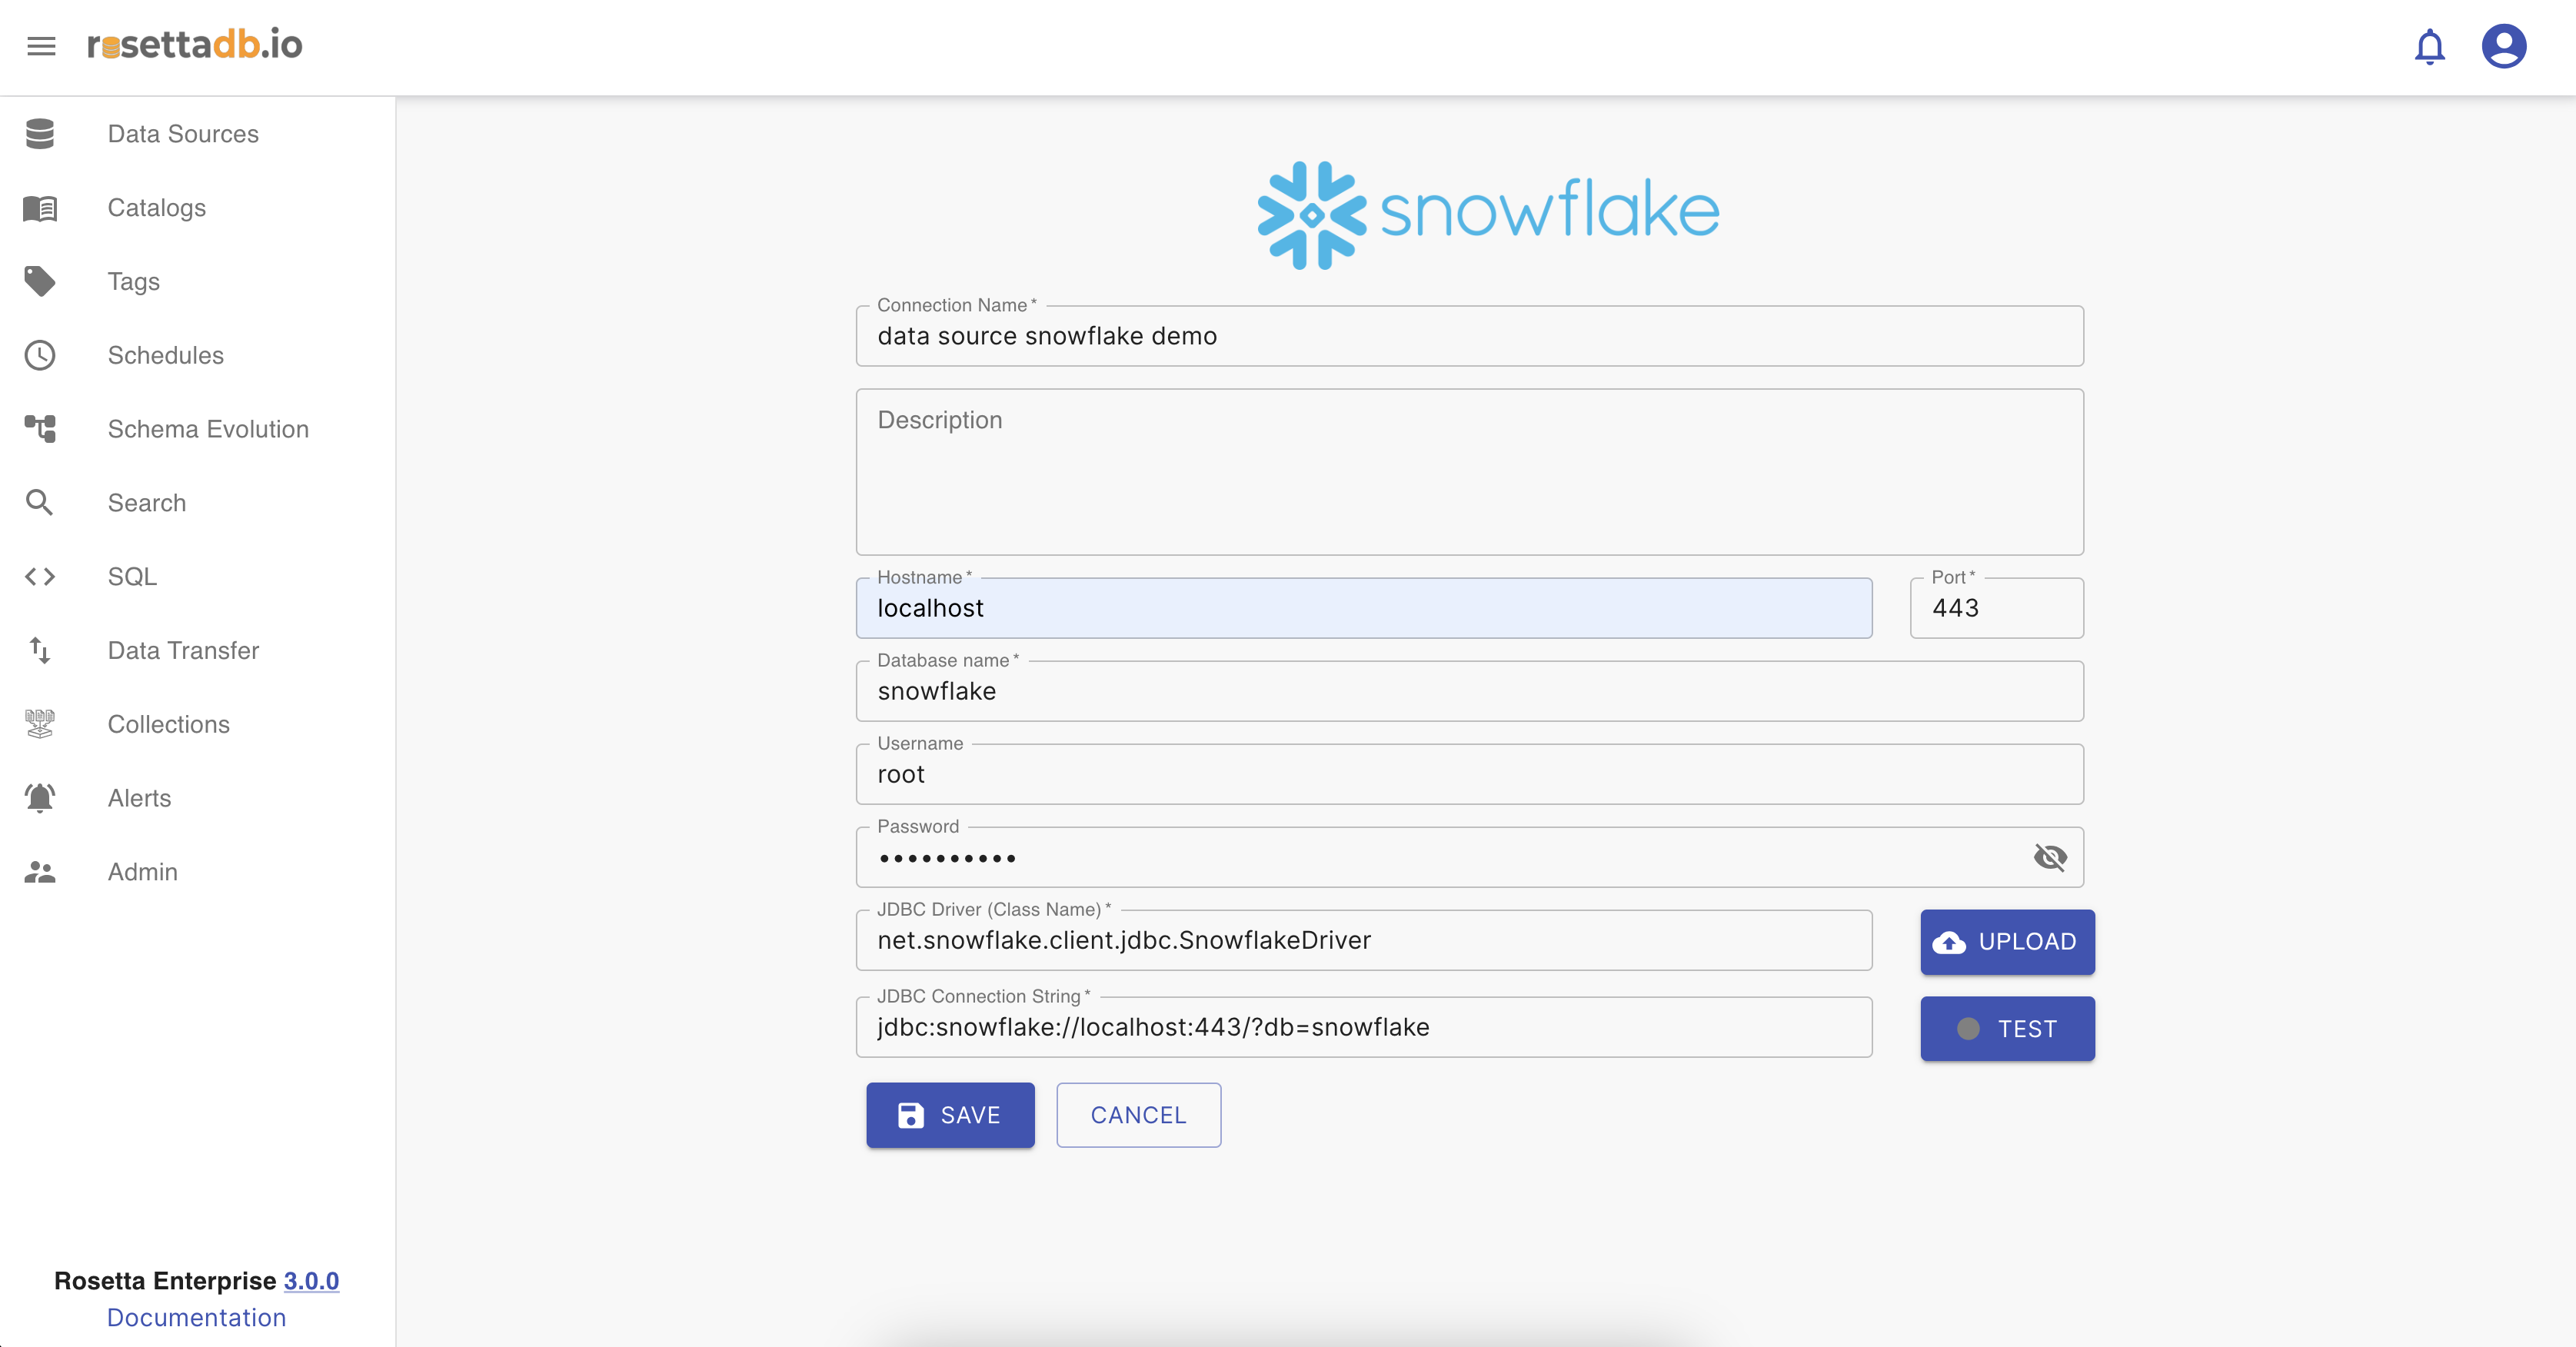Screen dimensions: 2576x1347
Task: Click the Schema Evolution tree icon
Action: pos(40,429)
